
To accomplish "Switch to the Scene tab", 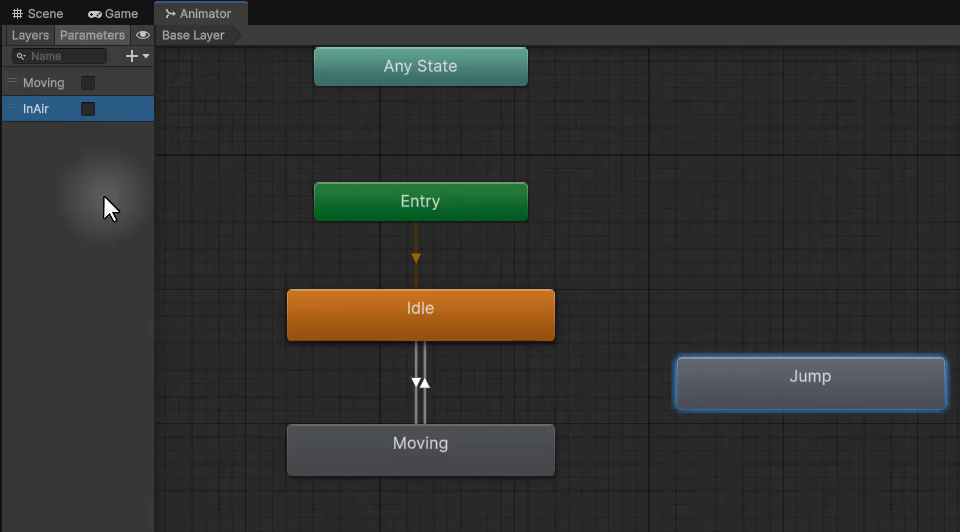I will 38,13.
